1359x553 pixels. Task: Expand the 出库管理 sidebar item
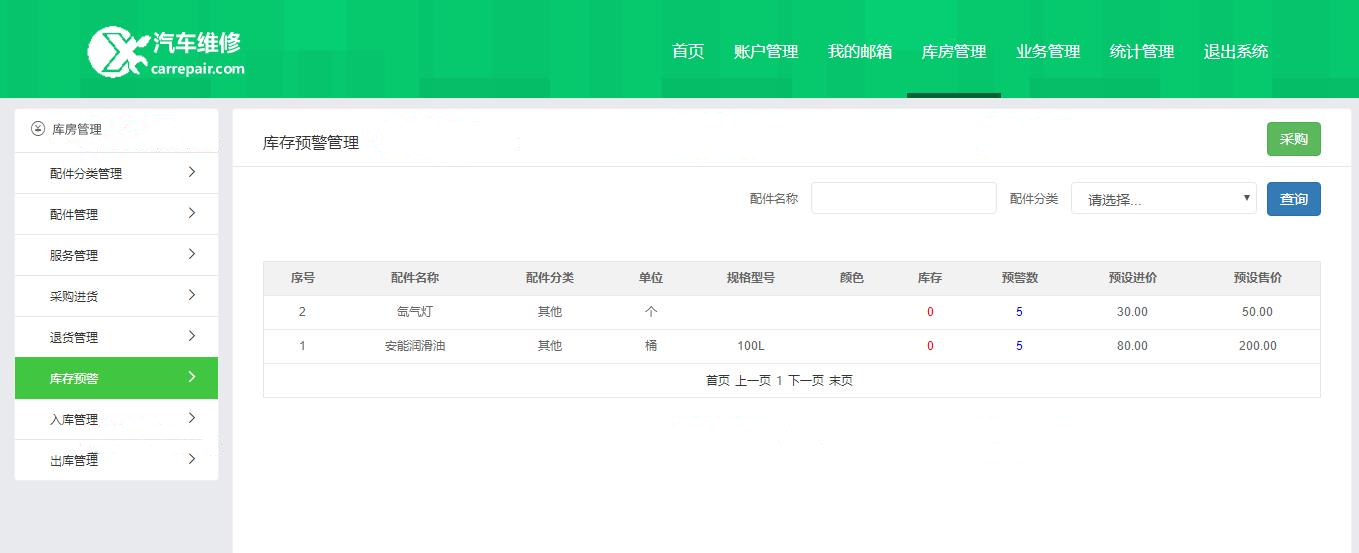pyautogui.click(x=116, y=460)
